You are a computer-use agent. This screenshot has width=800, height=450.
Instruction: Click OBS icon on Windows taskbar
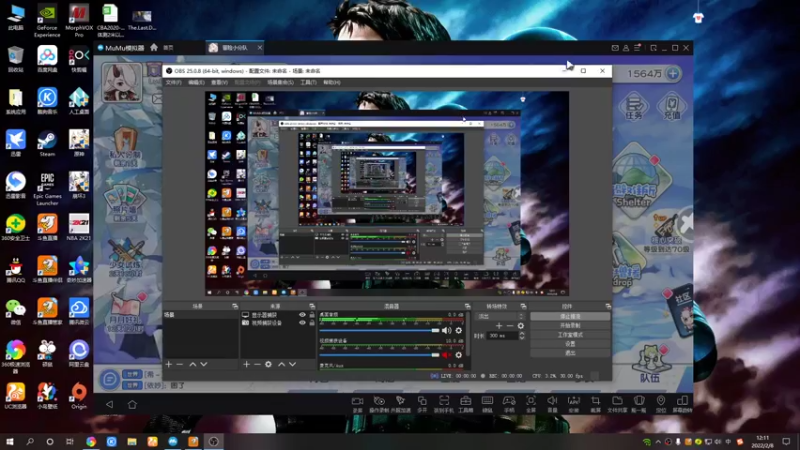213,441
